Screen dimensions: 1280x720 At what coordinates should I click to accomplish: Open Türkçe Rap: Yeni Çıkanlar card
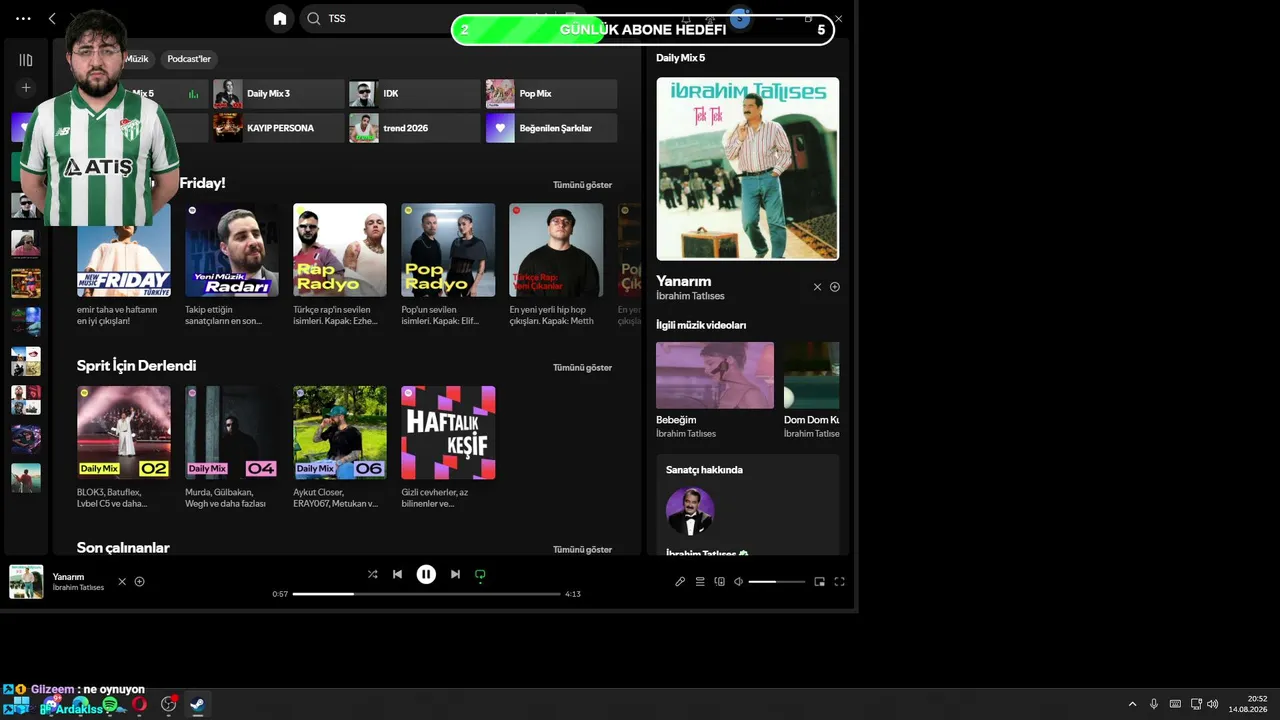(556, 265)
